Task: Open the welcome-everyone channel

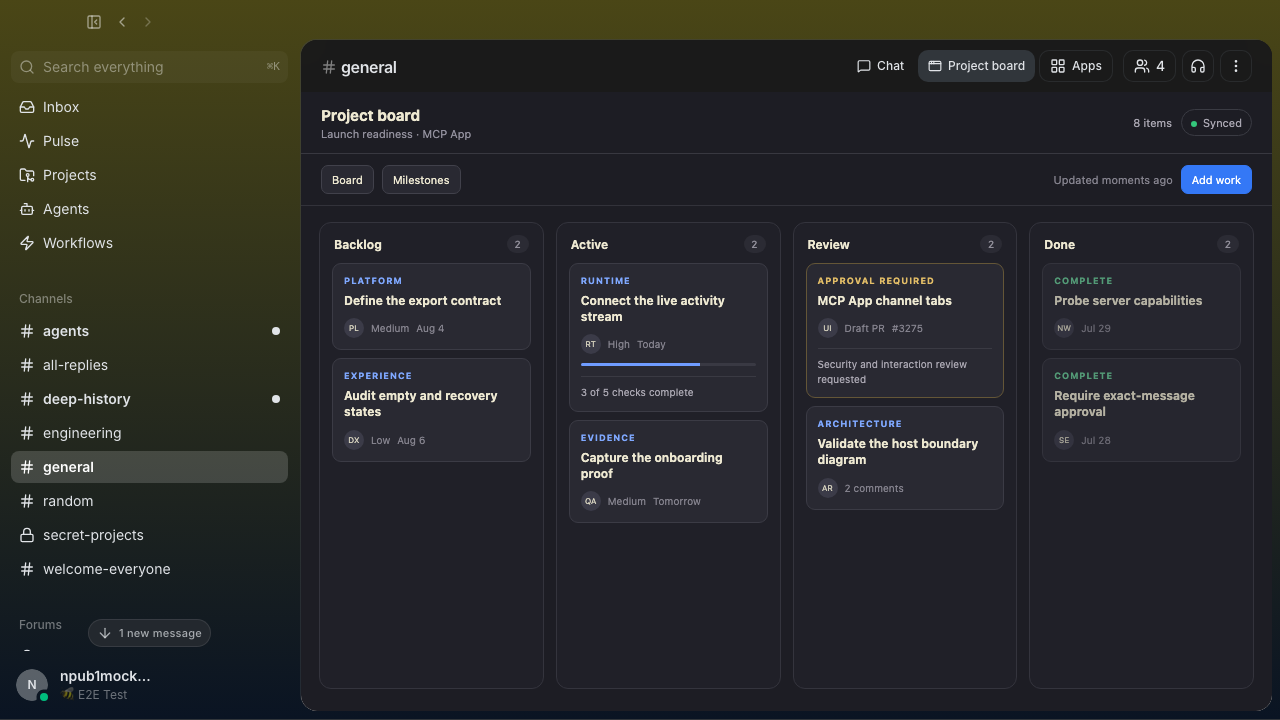Action: (149, 569)
